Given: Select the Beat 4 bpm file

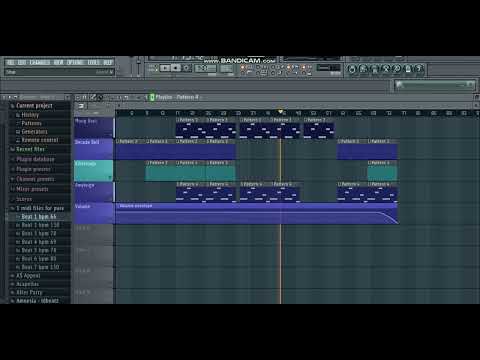Looking at the screenshot, I should 39,242.
